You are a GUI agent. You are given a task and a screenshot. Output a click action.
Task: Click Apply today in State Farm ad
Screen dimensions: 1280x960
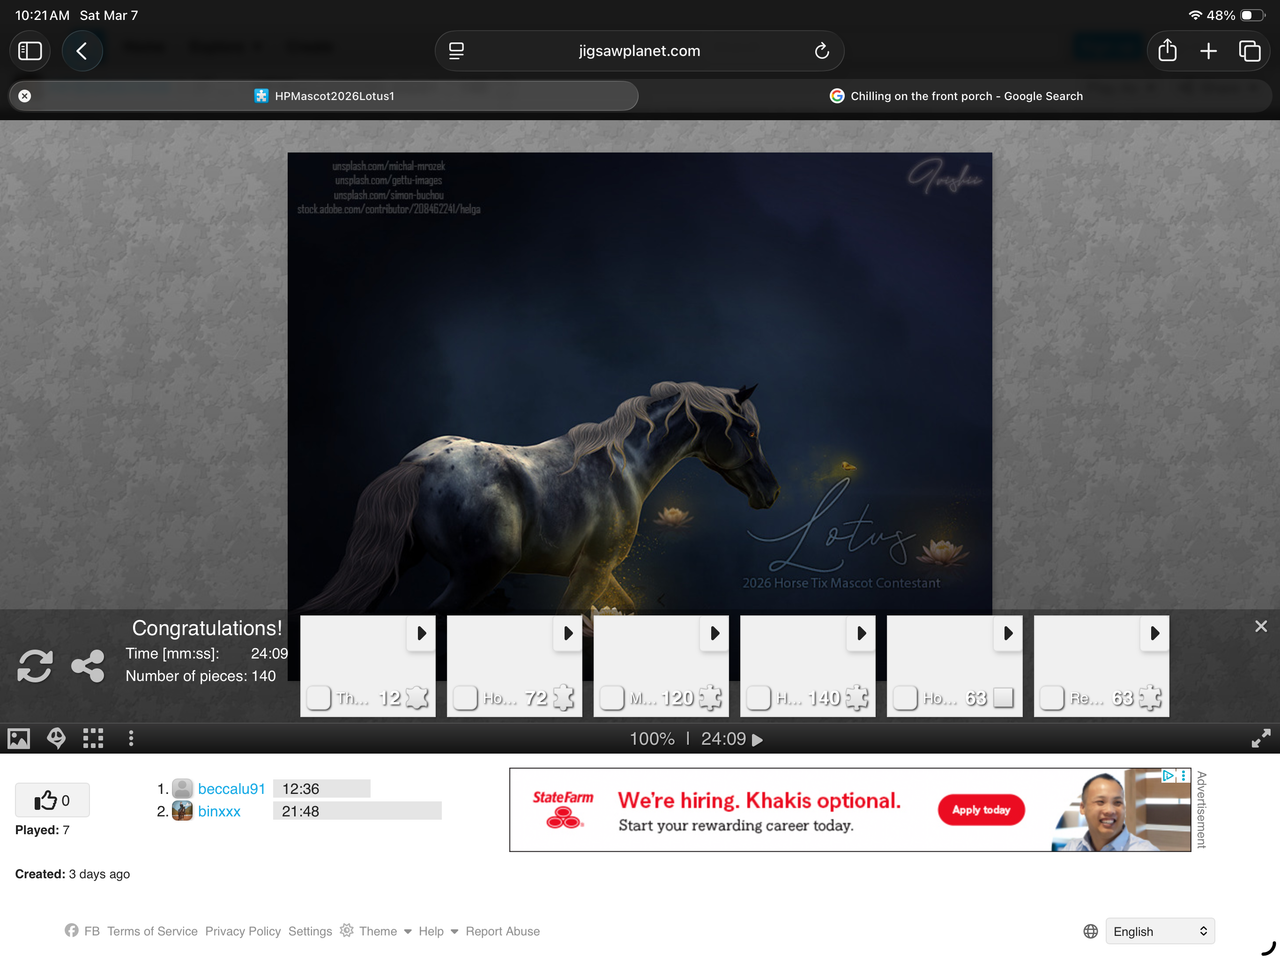point(981,810)
